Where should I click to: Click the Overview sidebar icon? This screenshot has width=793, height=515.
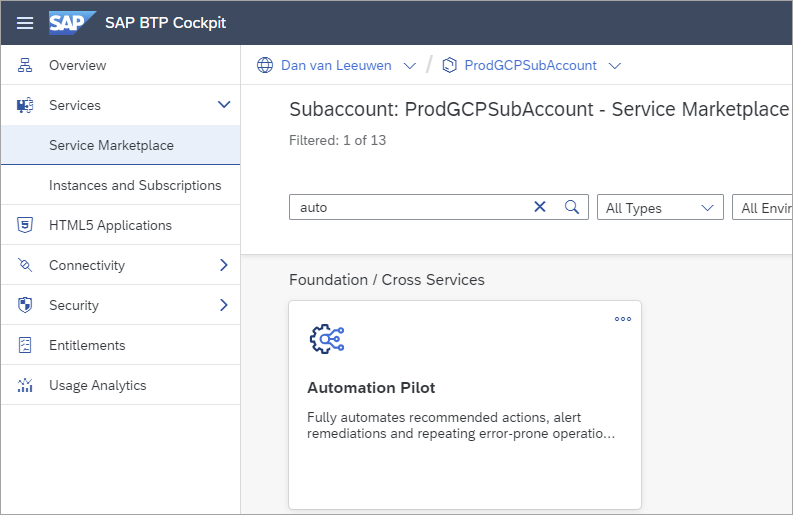pos(25,65)
